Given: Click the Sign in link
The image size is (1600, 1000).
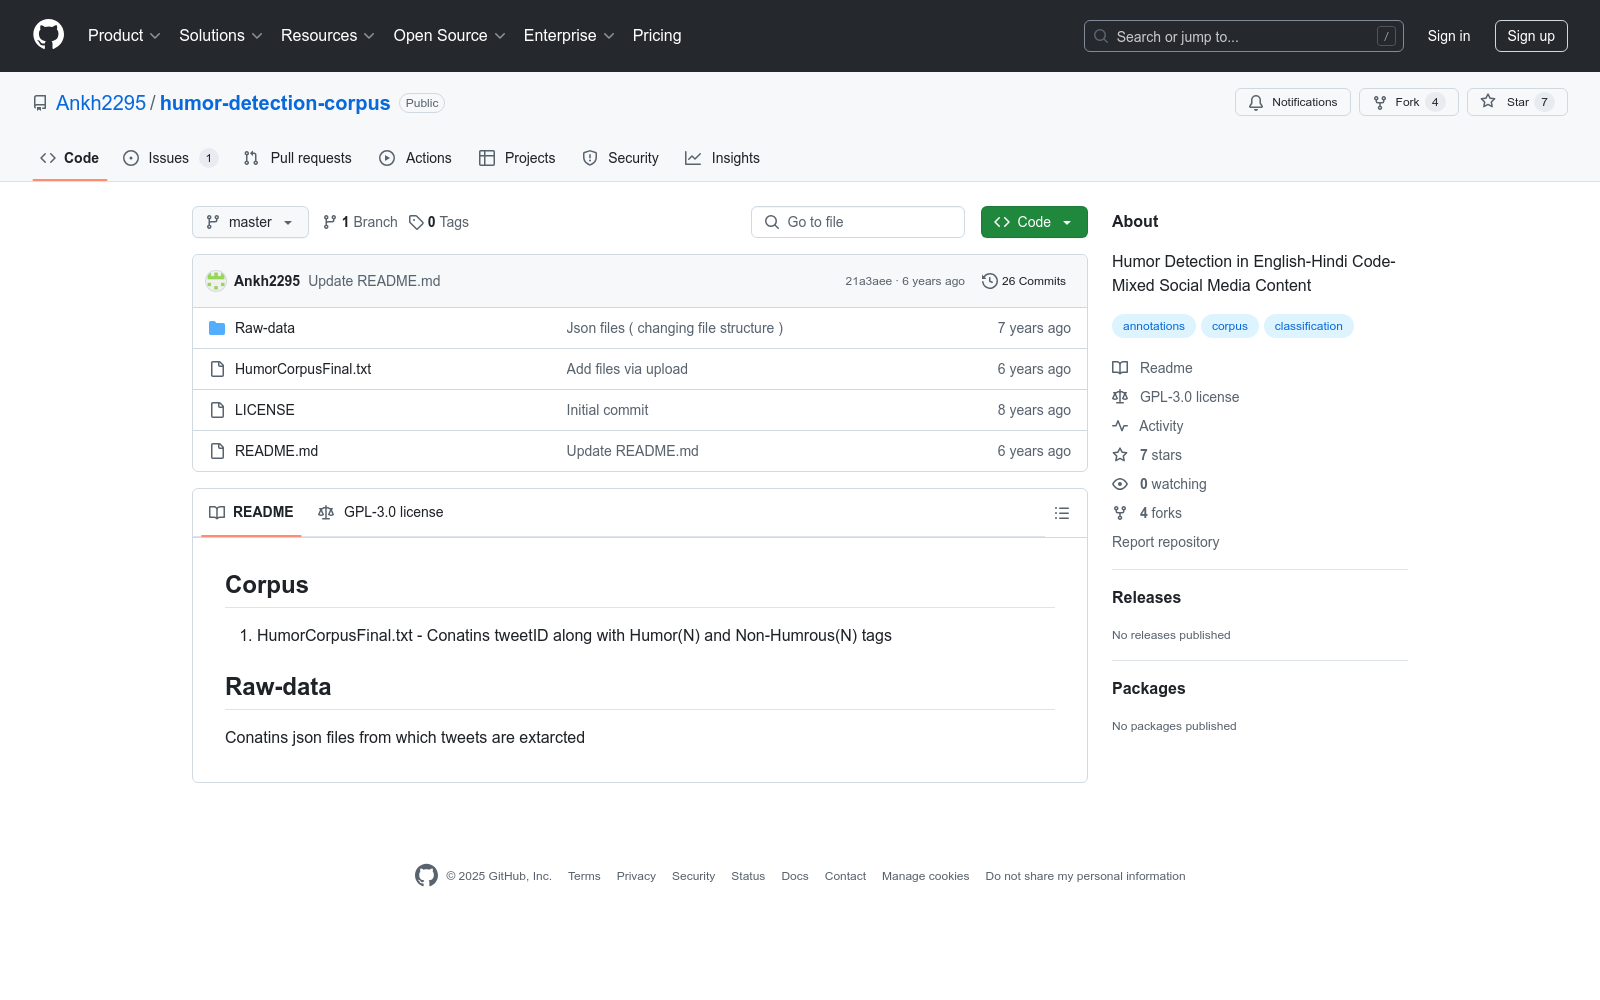Looking at the screenshot, I should coord(1449,36).
